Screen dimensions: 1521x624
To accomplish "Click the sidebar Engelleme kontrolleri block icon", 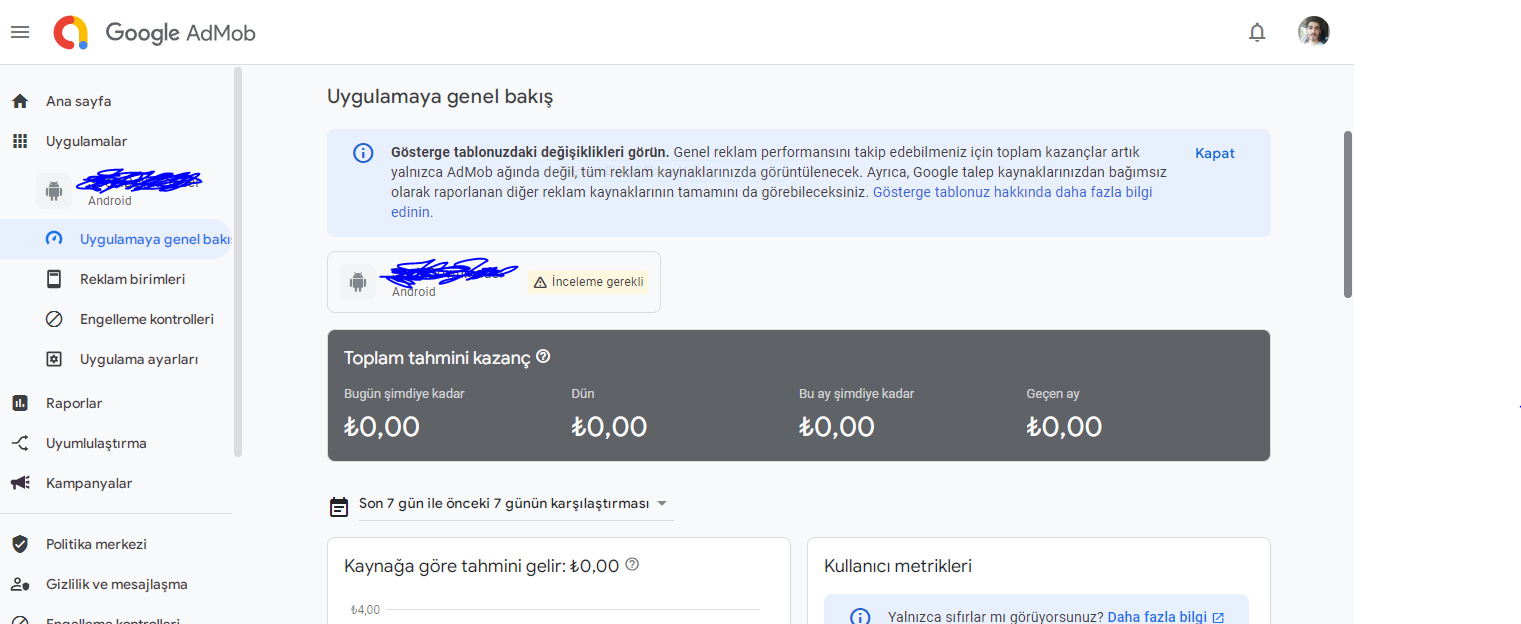I will coord(54,319).
